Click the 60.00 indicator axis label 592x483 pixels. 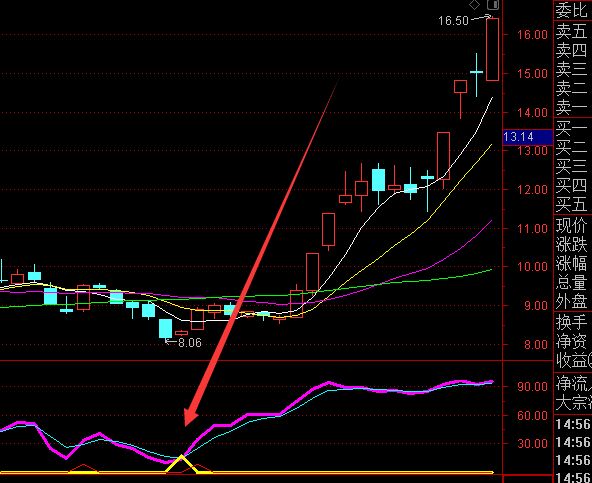click(x=532, y=416)
